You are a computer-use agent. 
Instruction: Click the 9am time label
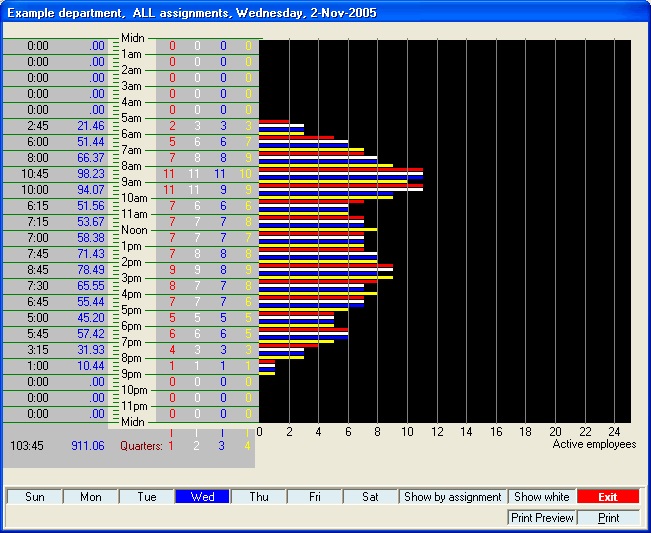(x=131, y=182)
